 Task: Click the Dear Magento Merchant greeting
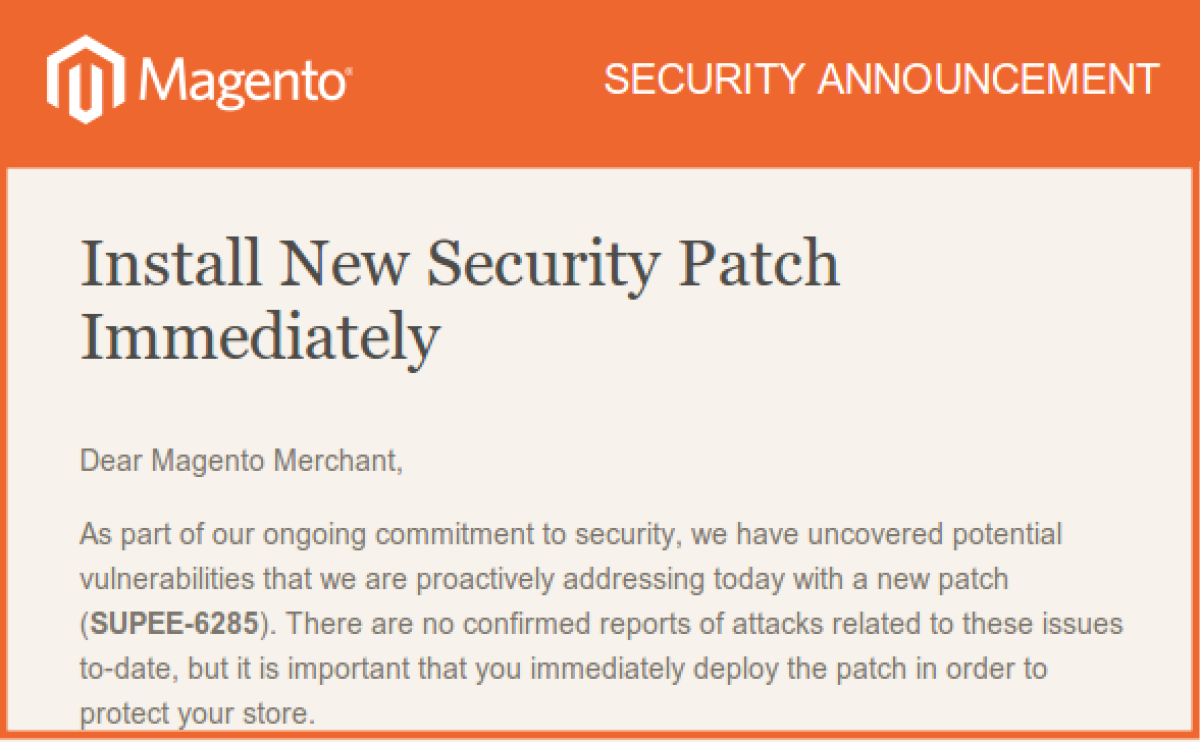[x=240, y=461]
